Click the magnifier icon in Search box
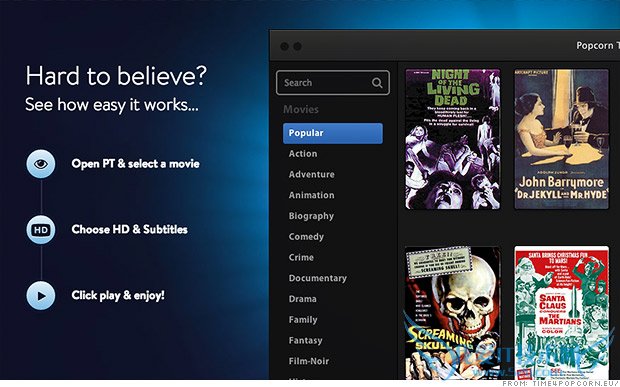 [377, 83]
